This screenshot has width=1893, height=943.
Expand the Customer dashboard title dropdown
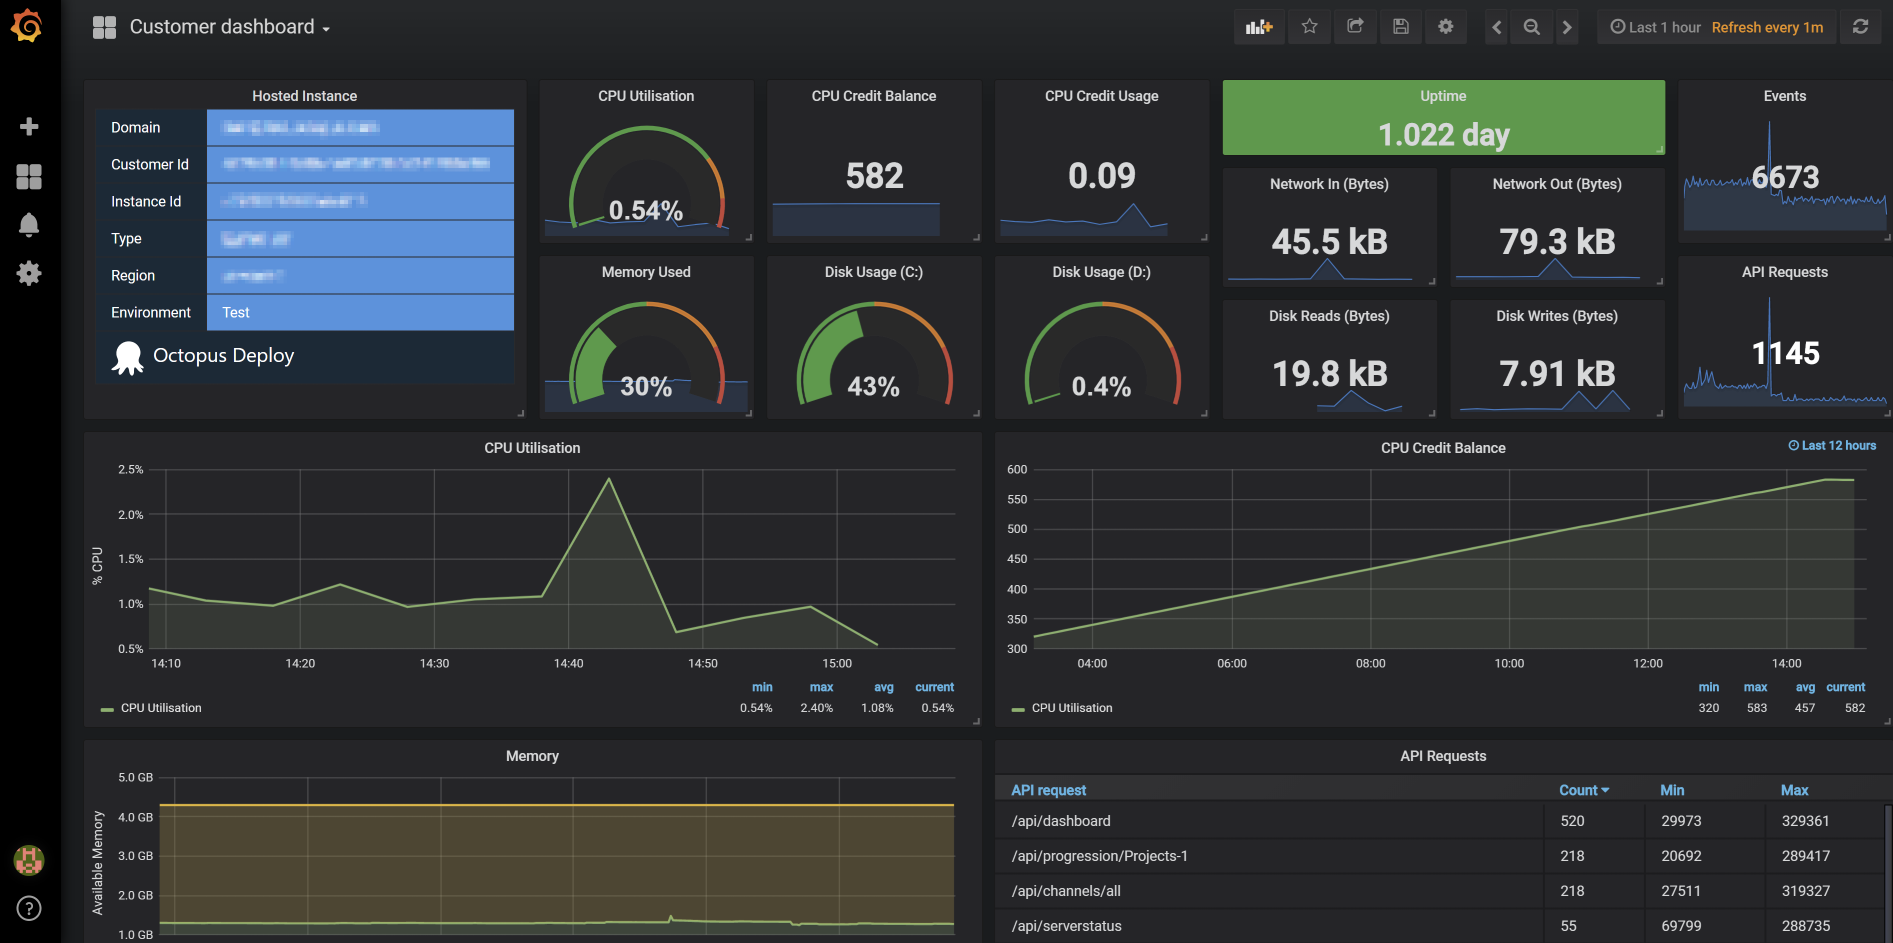point(325,27)
